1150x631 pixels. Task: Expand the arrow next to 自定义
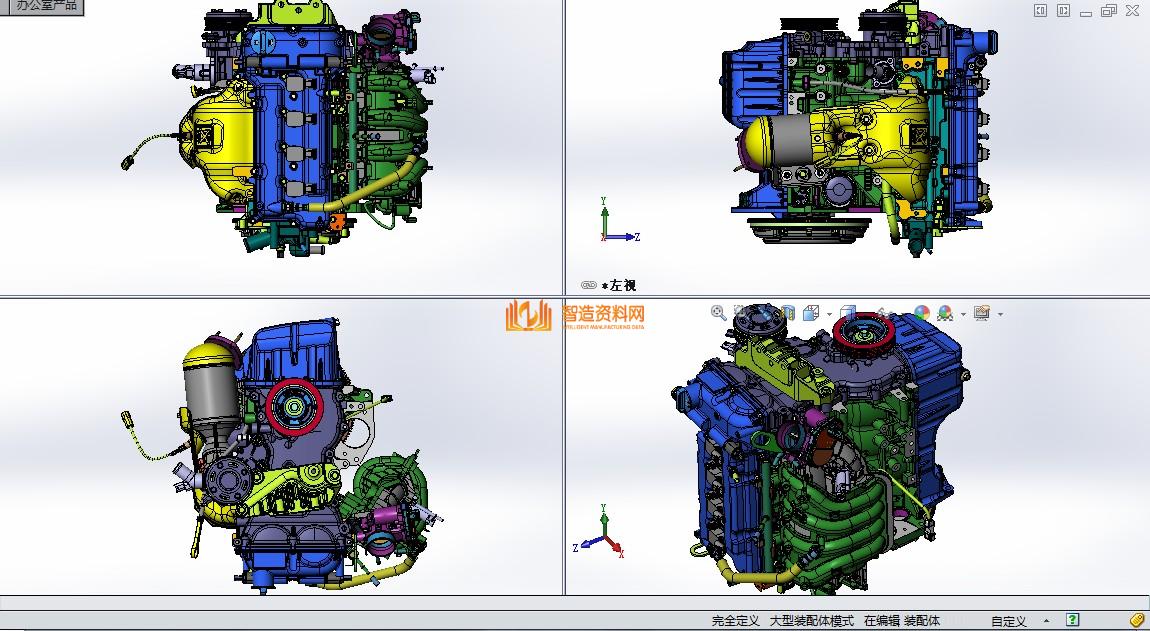pyautogui.click(x=1046, y=621)
